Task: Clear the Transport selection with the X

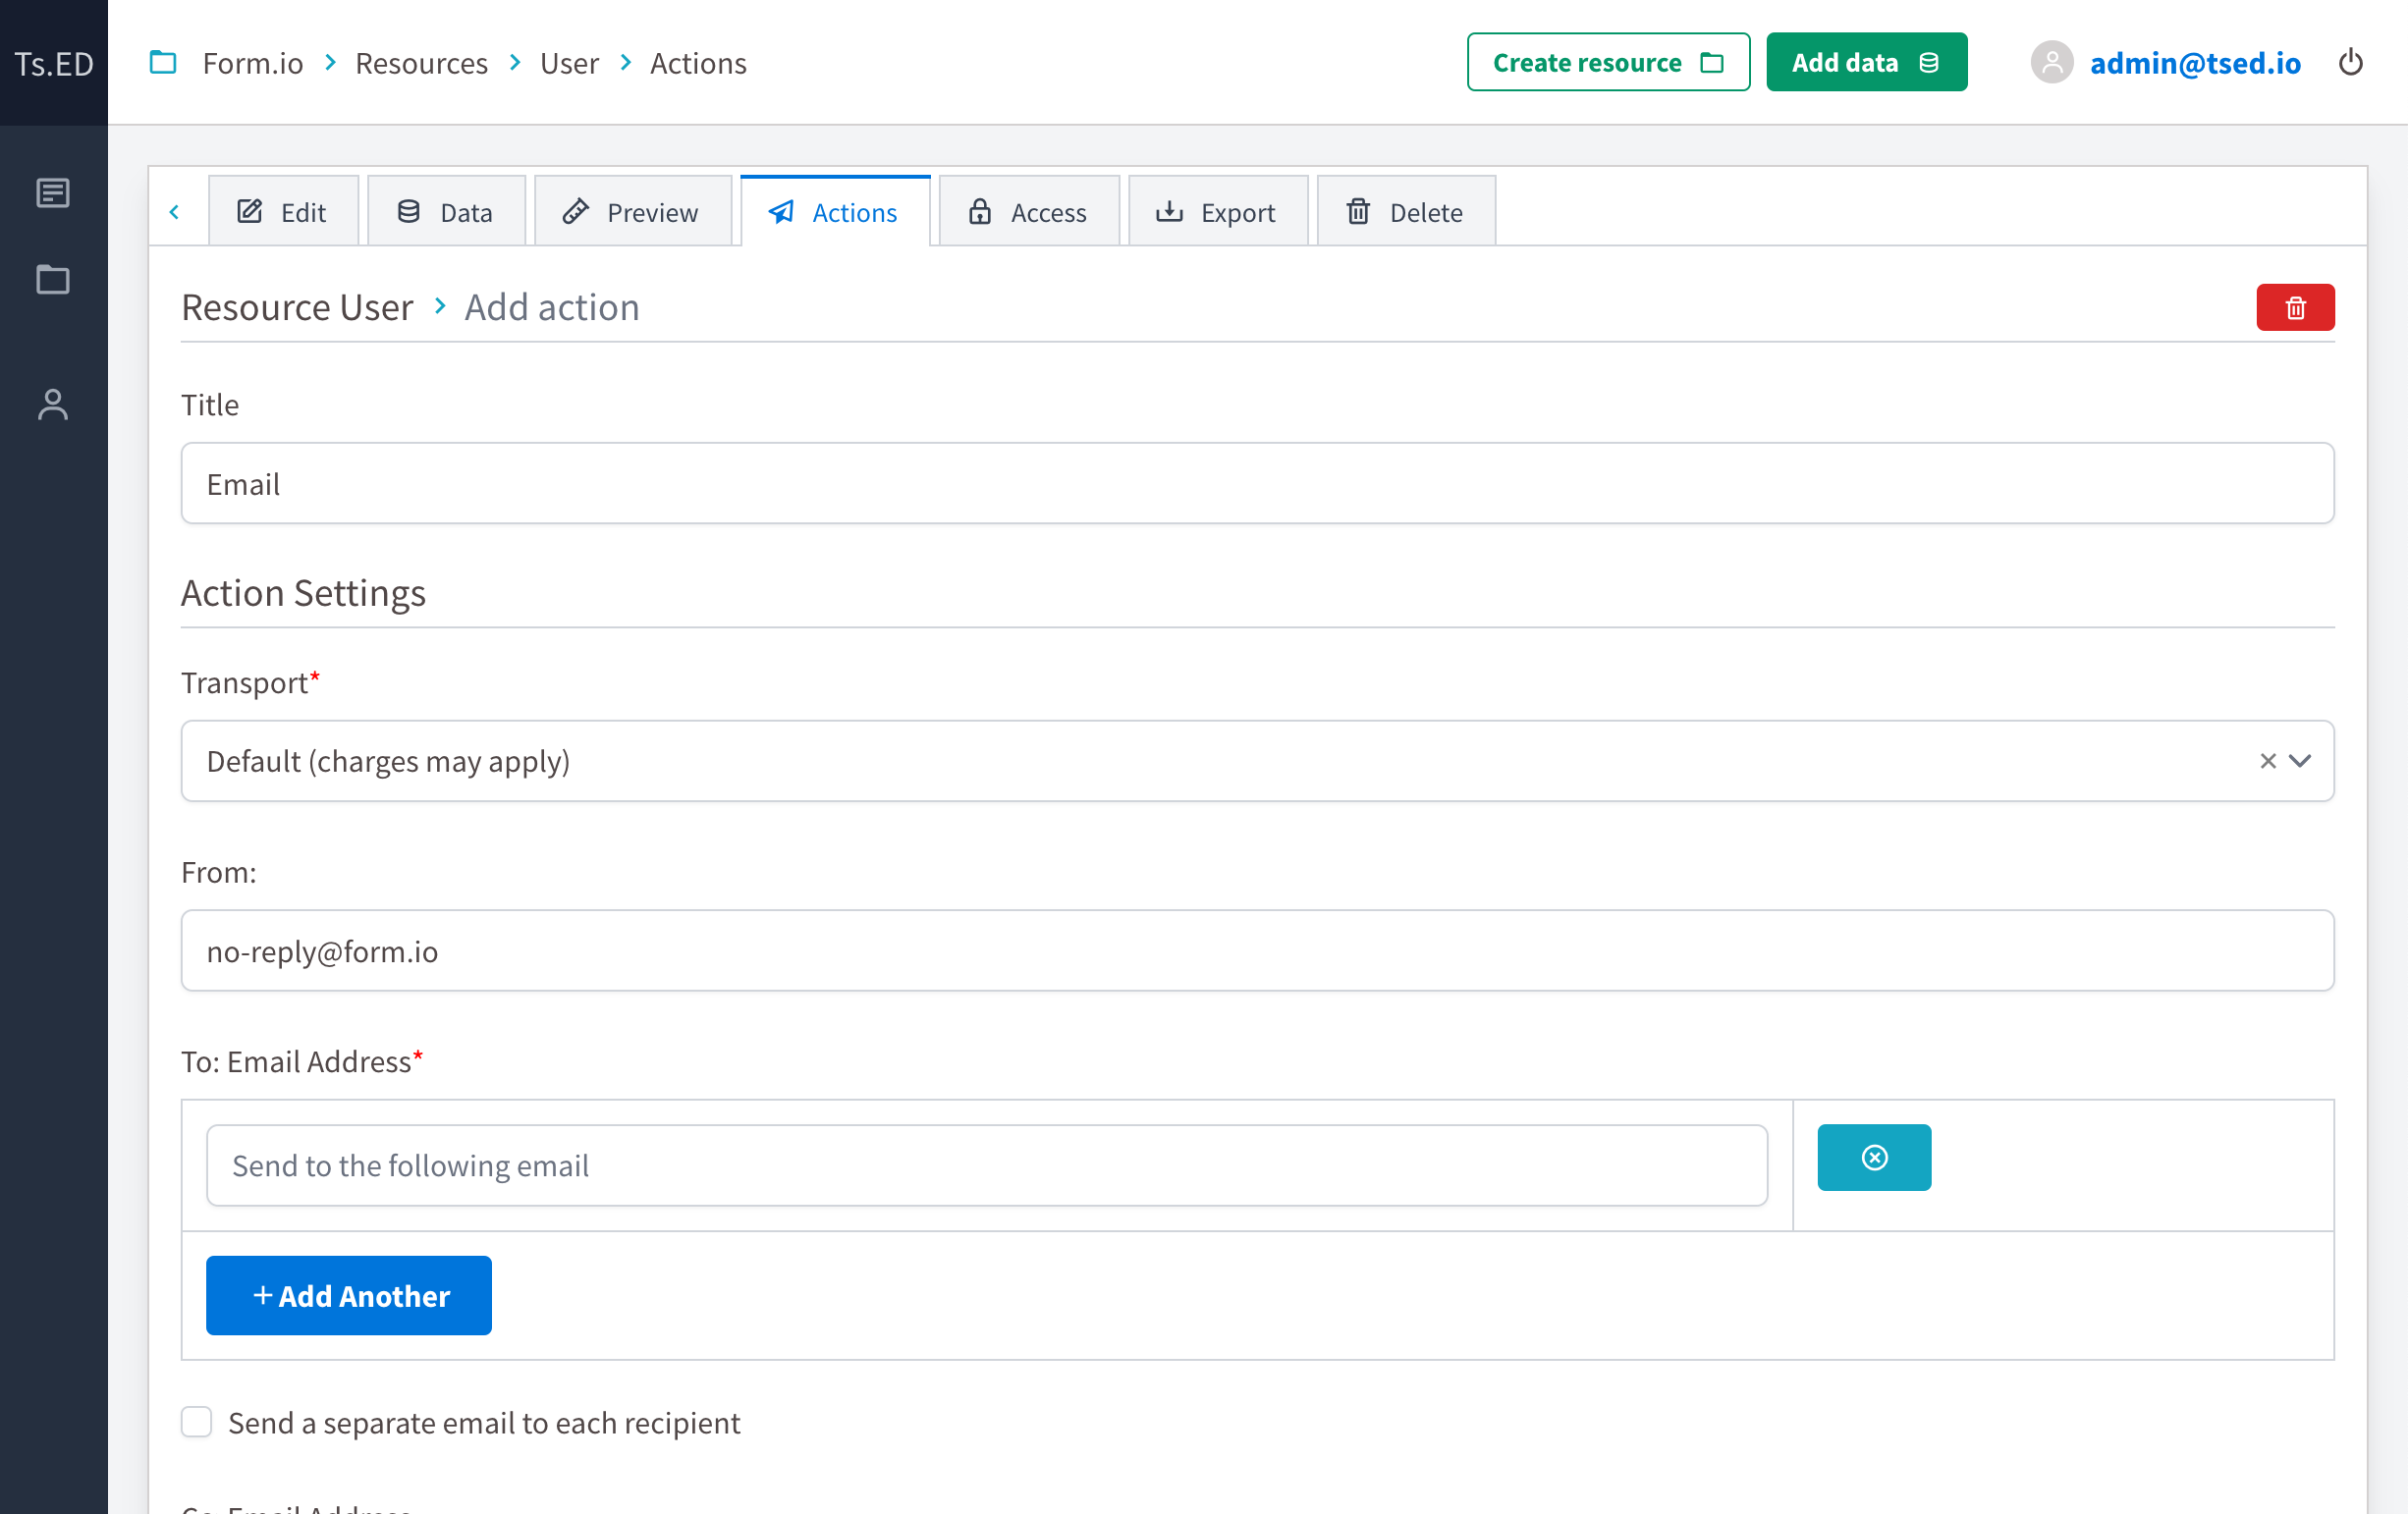Action: point(2266,761)
